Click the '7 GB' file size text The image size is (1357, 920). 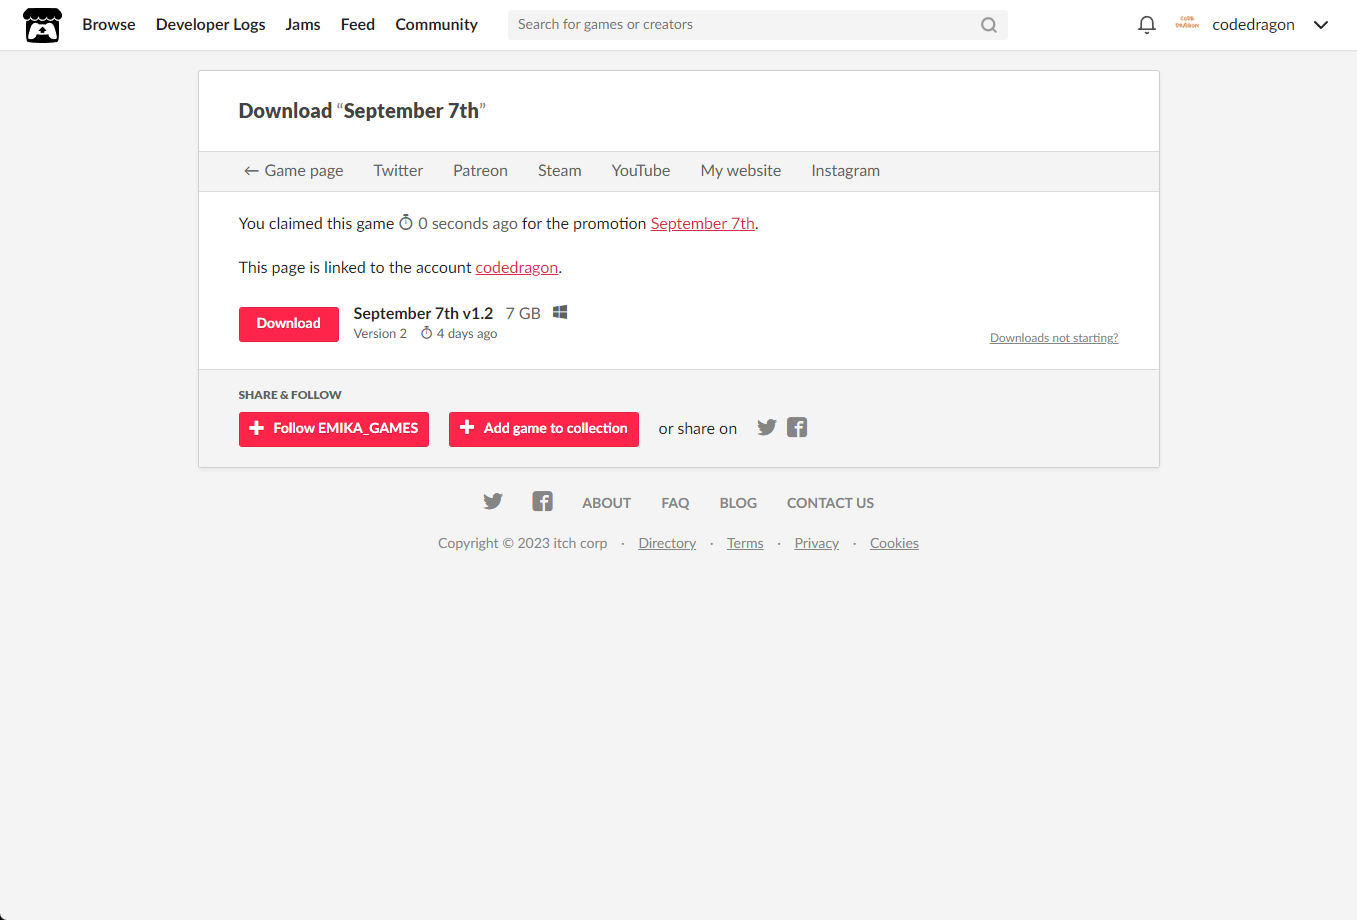pyautogui.click(x=523, y=314)
